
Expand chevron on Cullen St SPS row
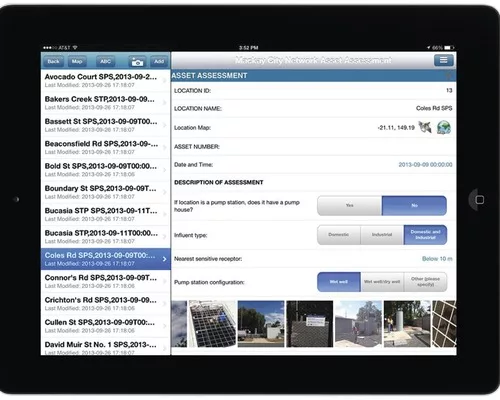164,326
